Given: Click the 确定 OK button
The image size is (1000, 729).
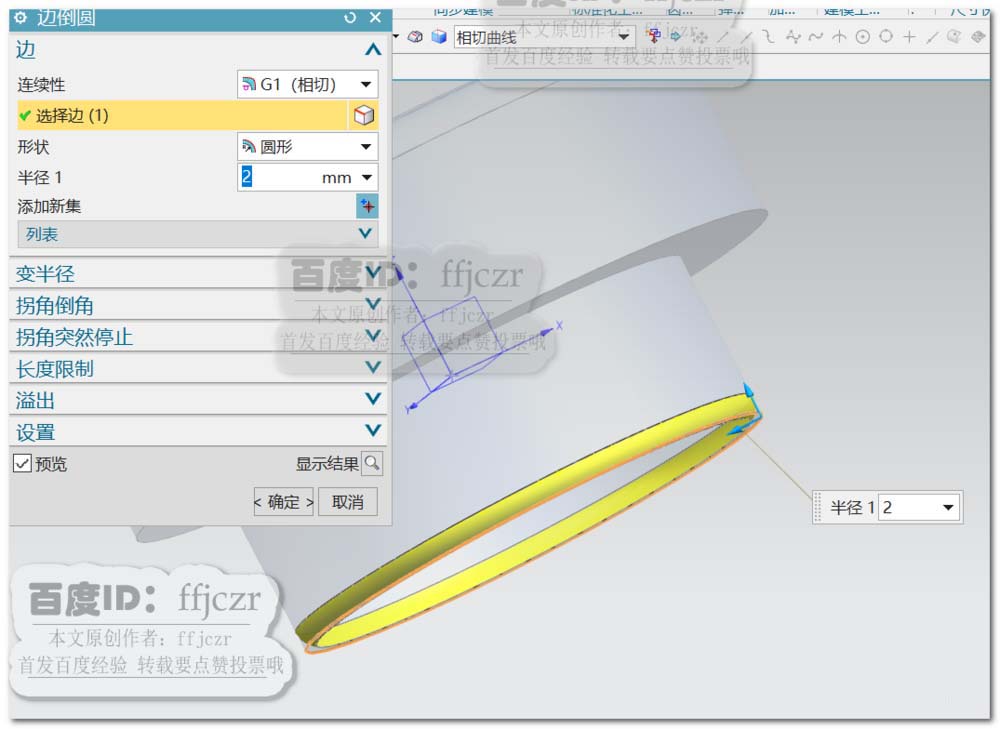Looking at the screenshot, I should (x=284, y=502).
